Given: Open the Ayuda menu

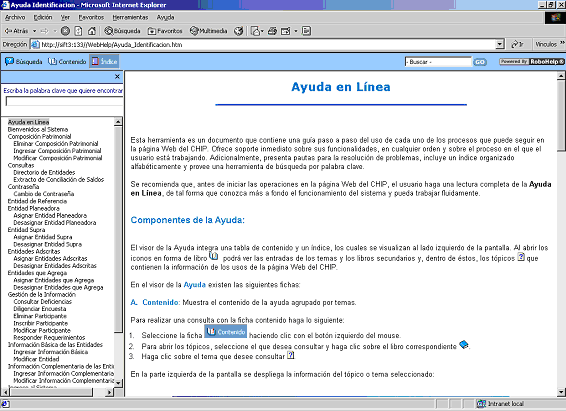Looking at the screenshot, I should tap(165, 17).
